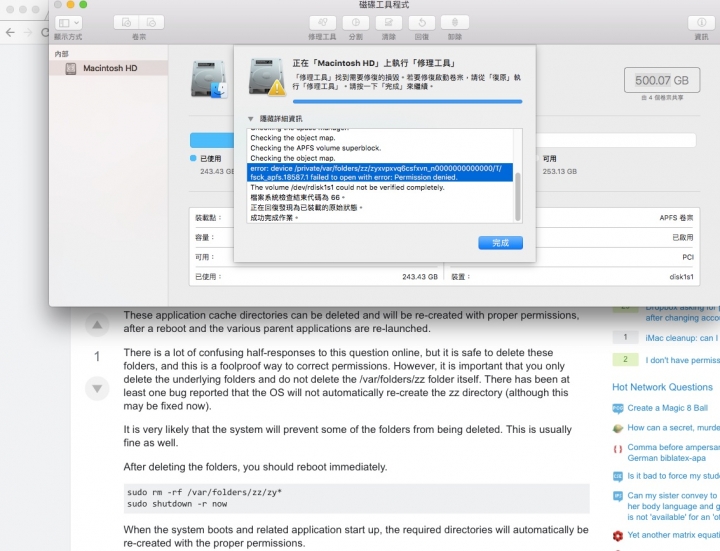Click the 253.13 GB available value
720x551 pixels.
click(559, 171)
